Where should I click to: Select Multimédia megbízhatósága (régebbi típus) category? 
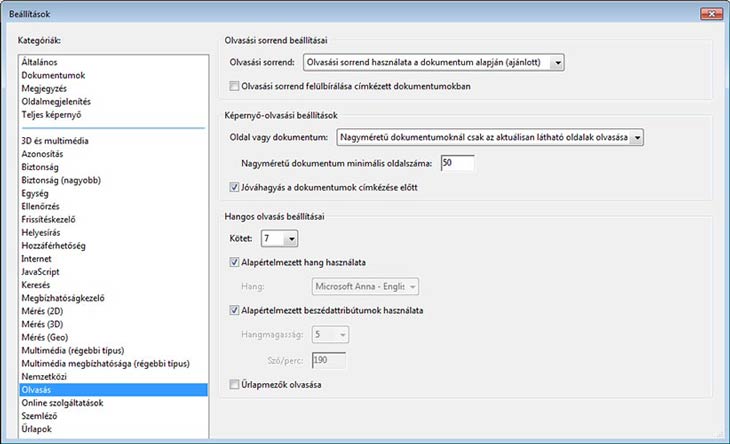coord(114,363)
